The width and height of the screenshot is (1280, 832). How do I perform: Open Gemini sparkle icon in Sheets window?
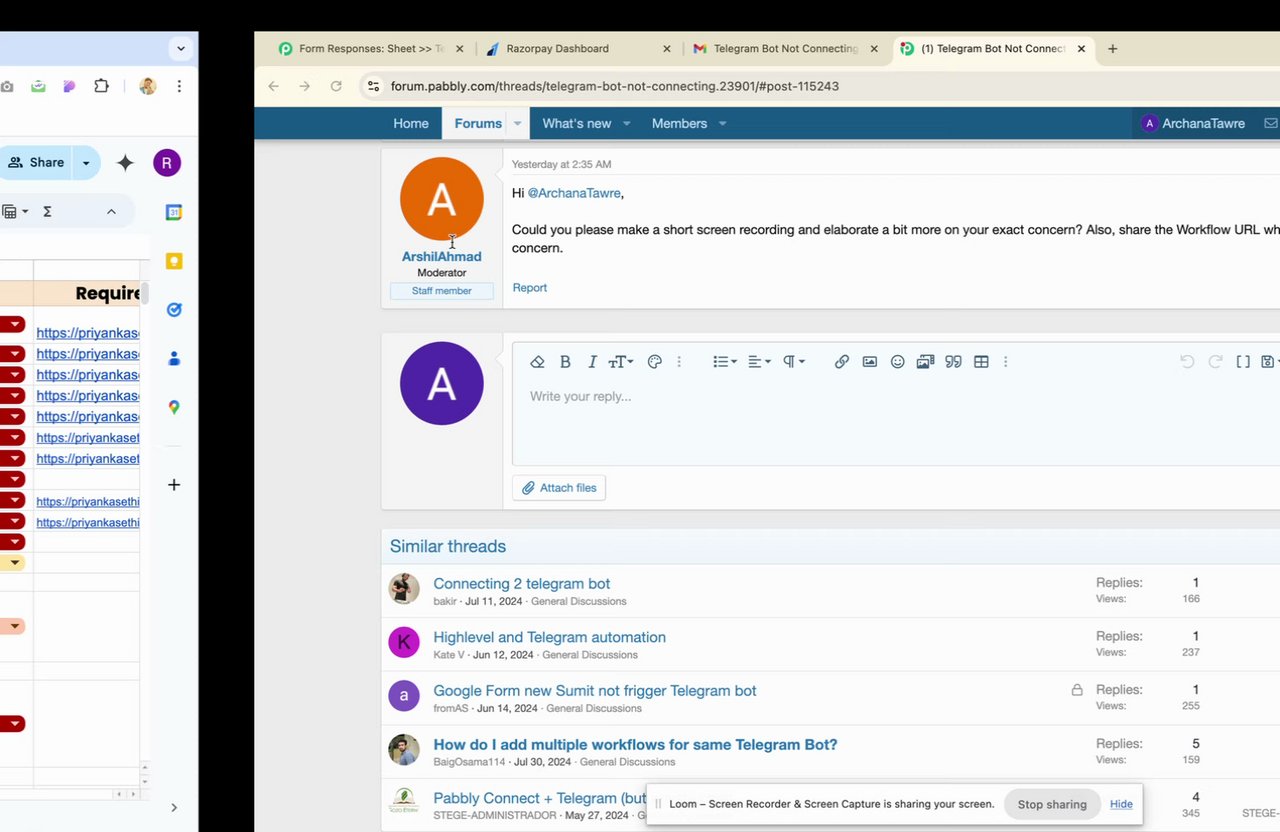[125, 163]
